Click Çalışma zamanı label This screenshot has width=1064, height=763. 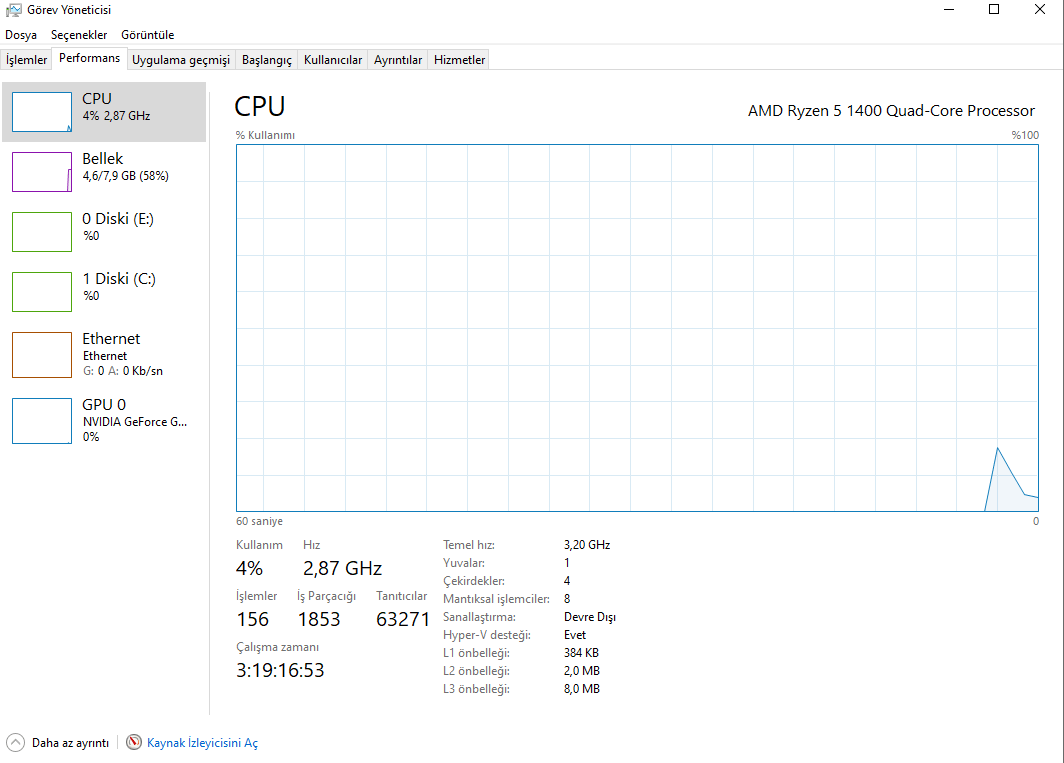pyautogui.click(x=277, y=648)
